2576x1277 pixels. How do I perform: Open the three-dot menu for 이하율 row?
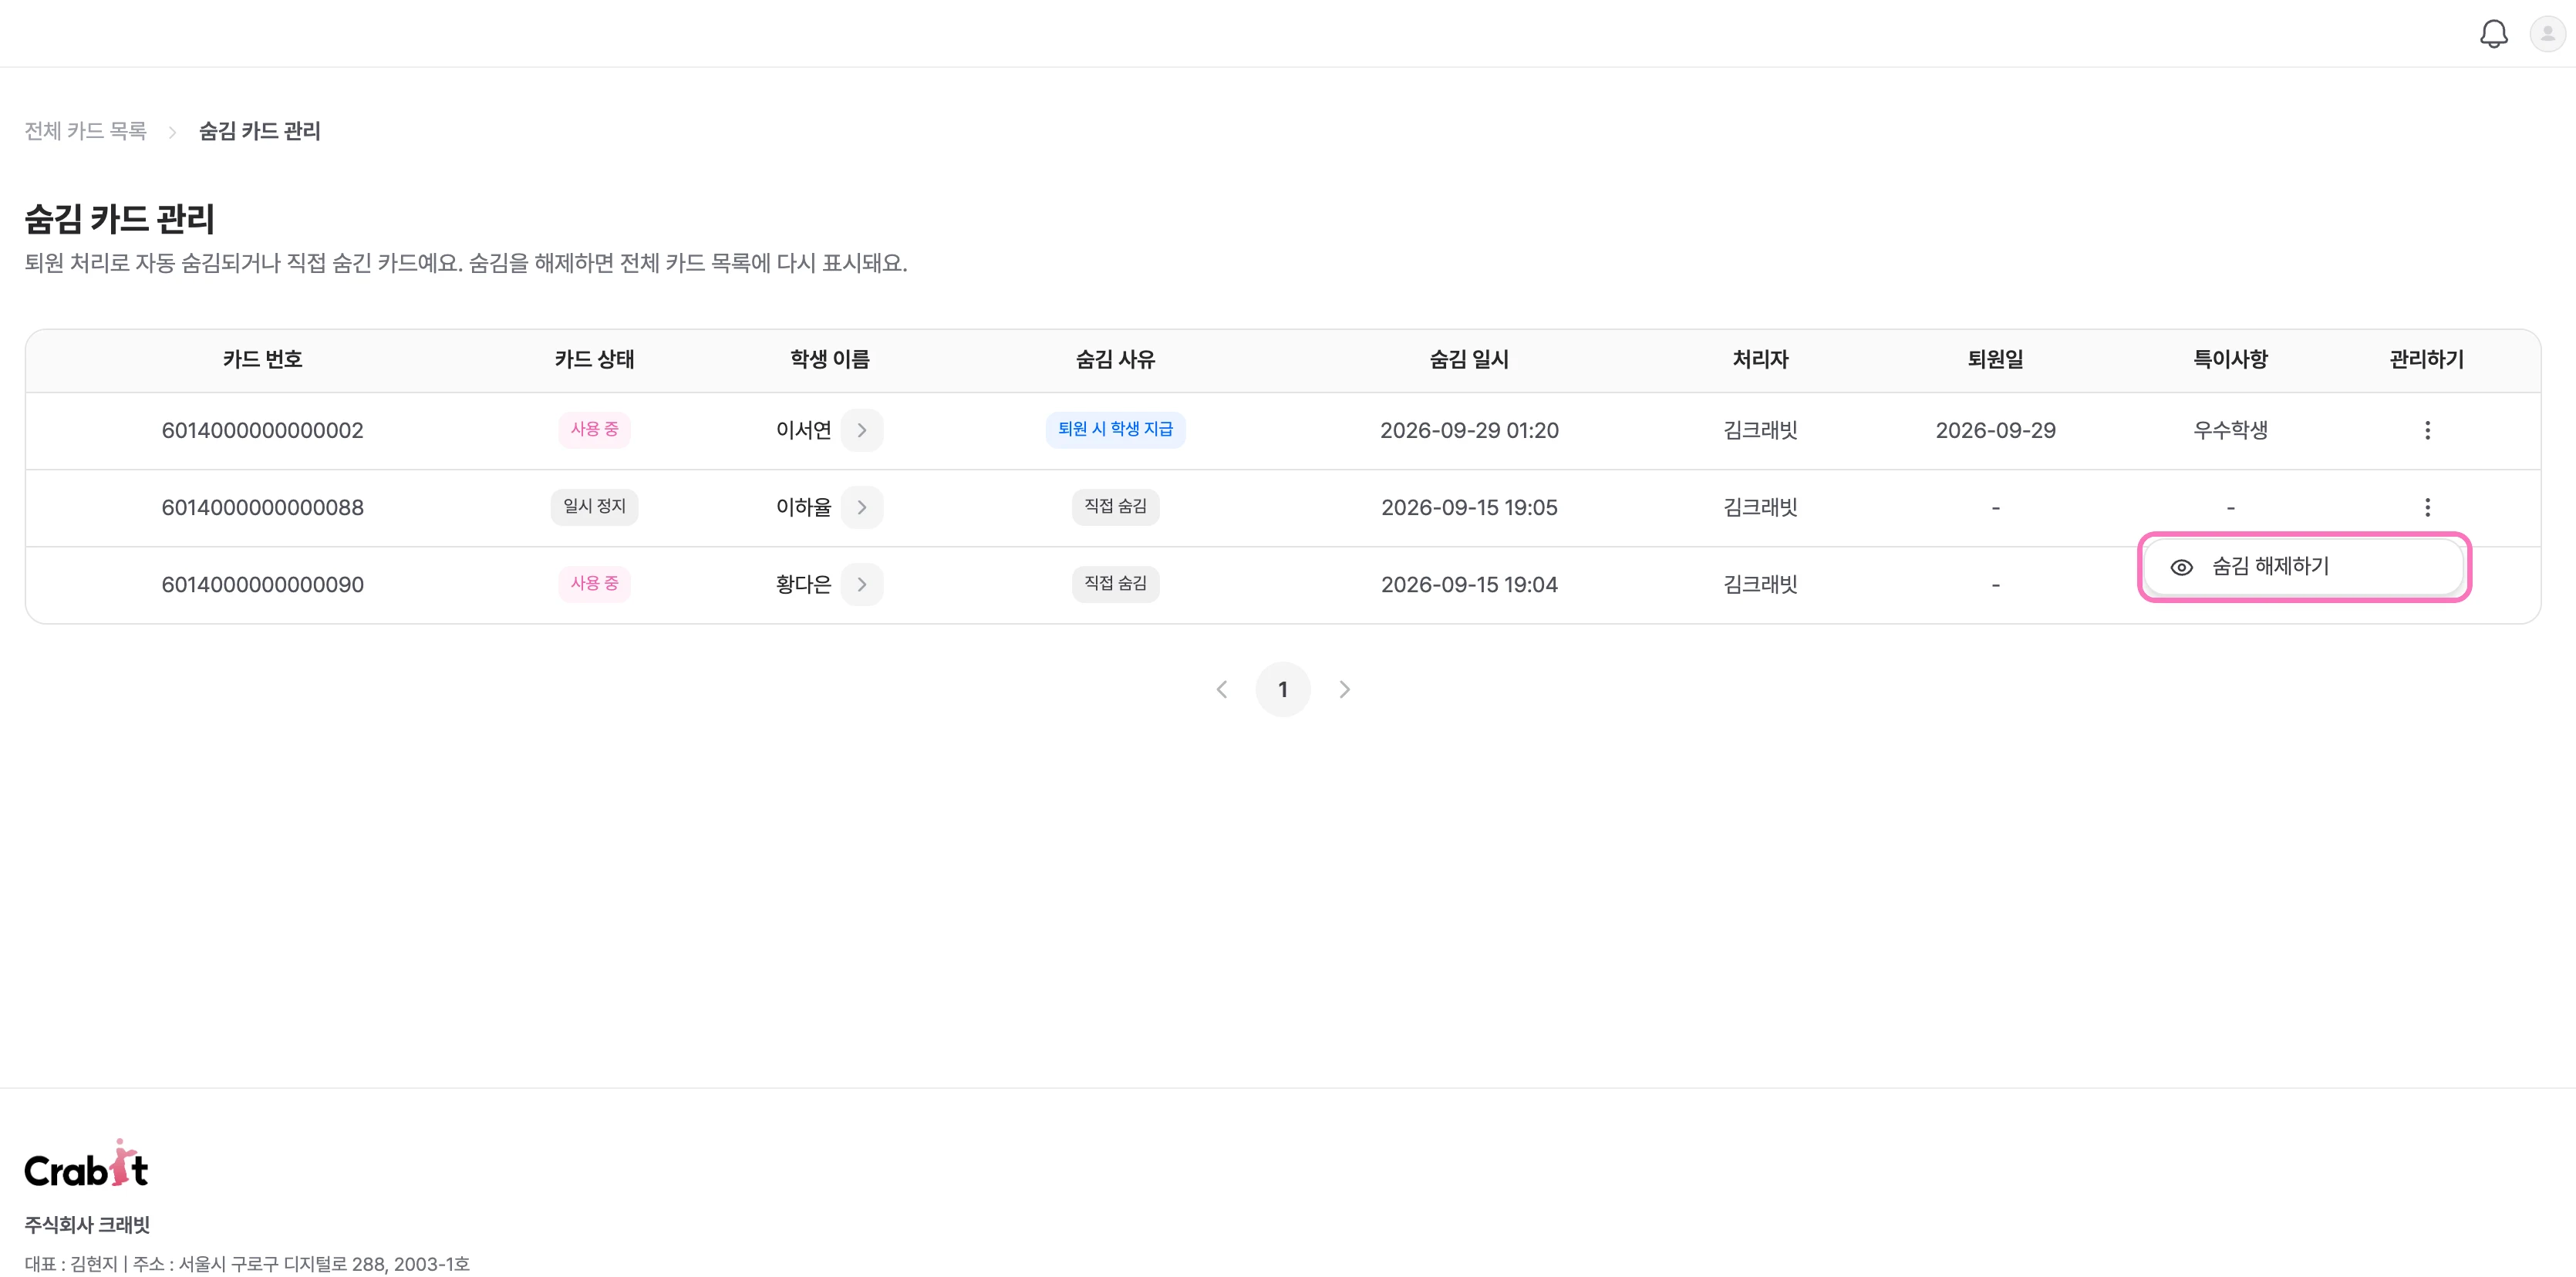coord(2427,507)
